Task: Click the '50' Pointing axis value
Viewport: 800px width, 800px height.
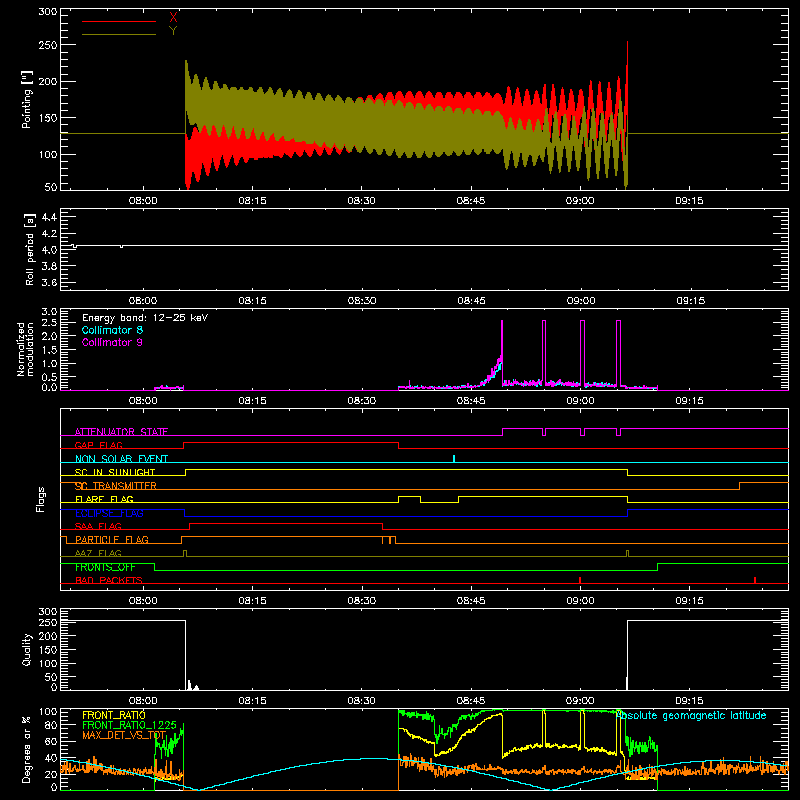Action: [x=51, y=187]
